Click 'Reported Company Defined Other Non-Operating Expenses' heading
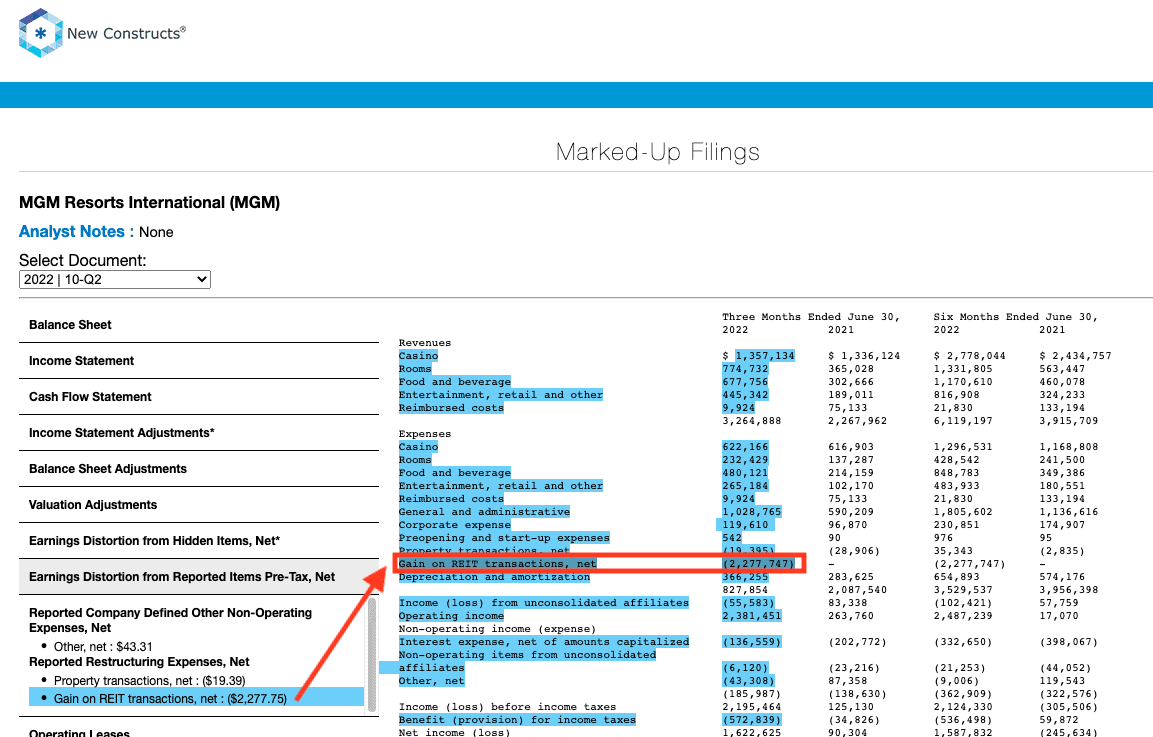The height and width of the screenshot is (737, 1153). tap(171, 620)
